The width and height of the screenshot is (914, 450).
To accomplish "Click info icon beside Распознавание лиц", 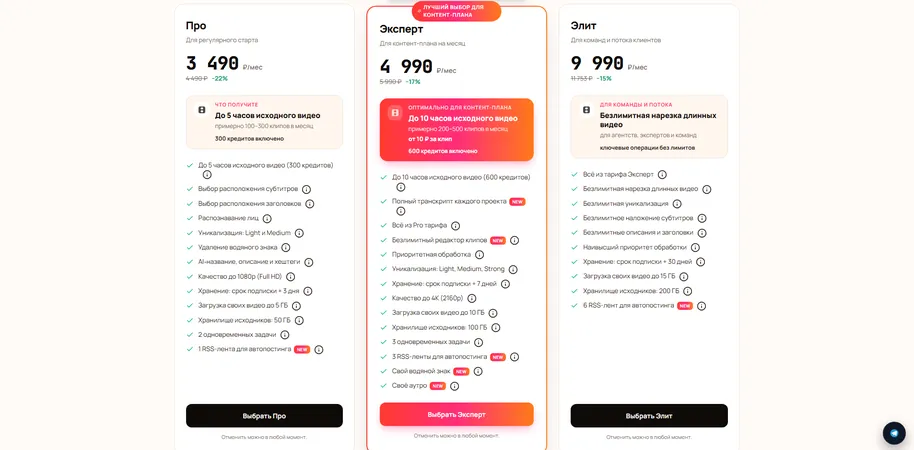I will (x=267, y=218).
